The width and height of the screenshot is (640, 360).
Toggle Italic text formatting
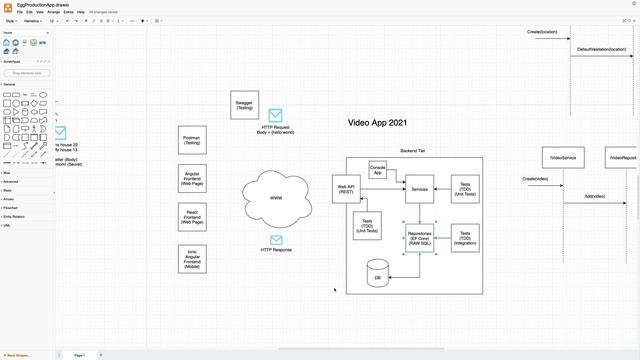(93, 21)
